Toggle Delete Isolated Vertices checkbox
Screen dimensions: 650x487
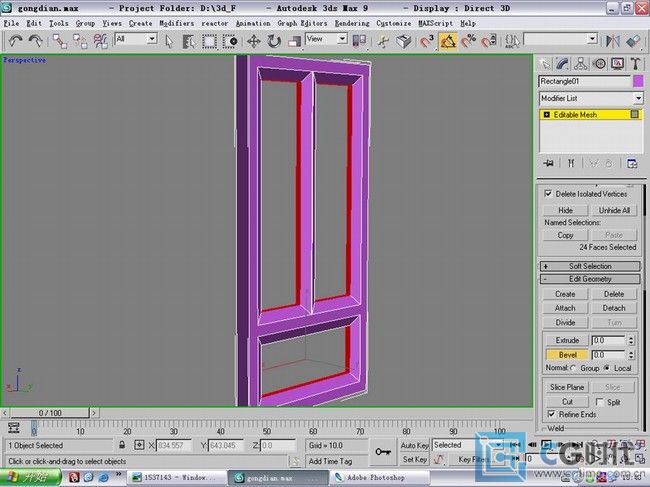[x=548, y=194]
